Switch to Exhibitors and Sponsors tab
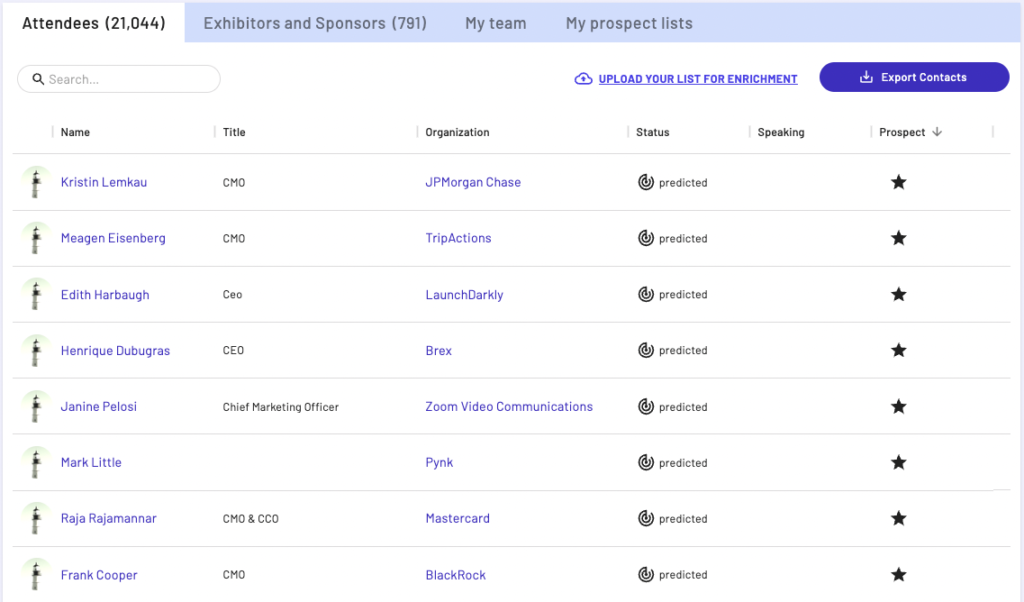The image size is (1024, 602). (x=315, y=23)
